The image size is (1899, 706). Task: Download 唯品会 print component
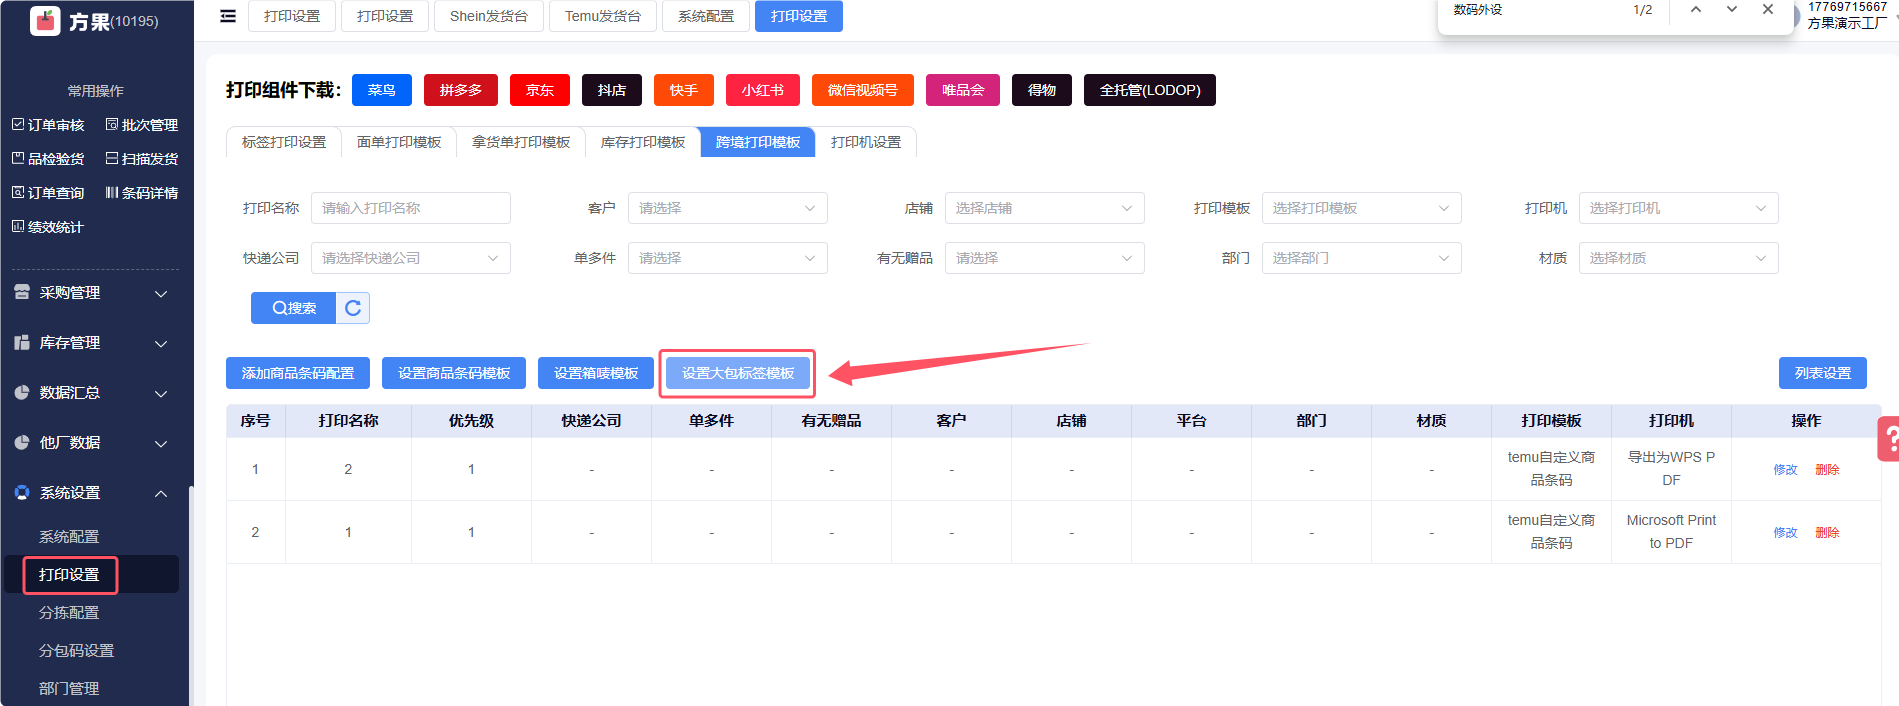coord(963,90)
